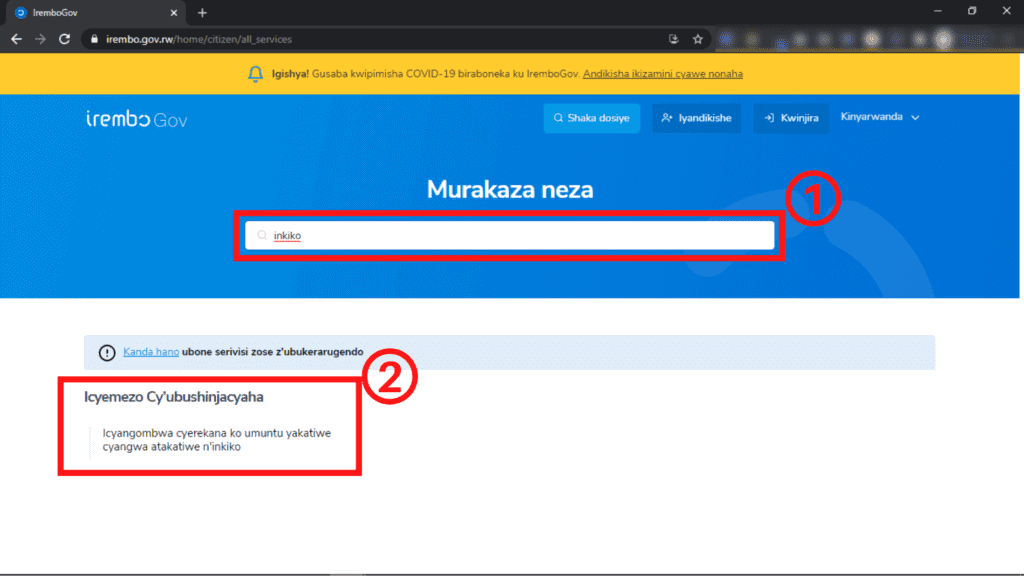Click the Shaka dosiye button
This screenshot has height=576, width=1024.
coord(592,118)
